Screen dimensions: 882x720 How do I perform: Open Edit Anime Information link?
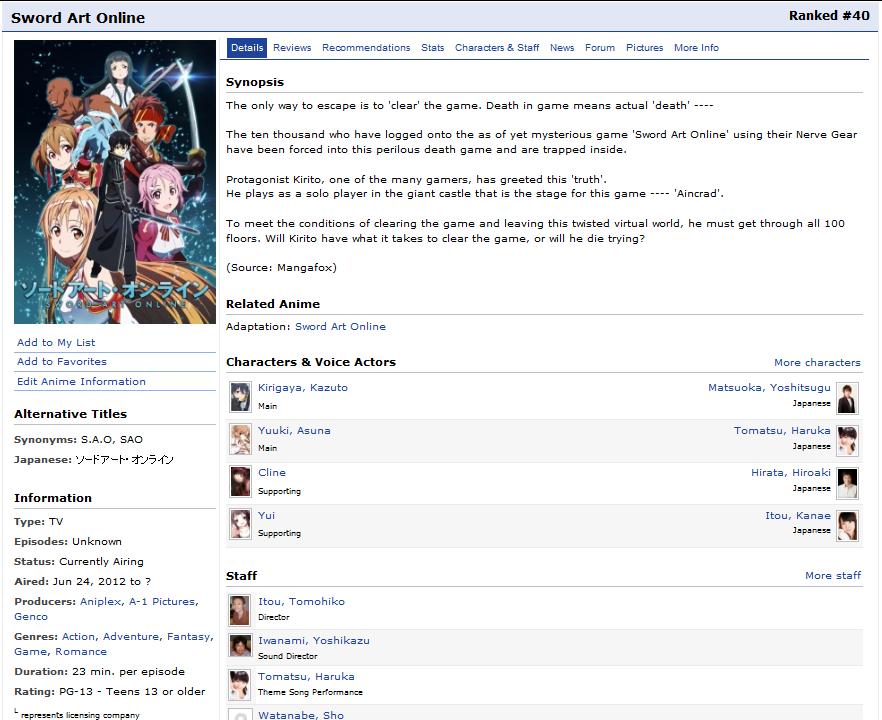pyautogui.click(x=81, y=381)
